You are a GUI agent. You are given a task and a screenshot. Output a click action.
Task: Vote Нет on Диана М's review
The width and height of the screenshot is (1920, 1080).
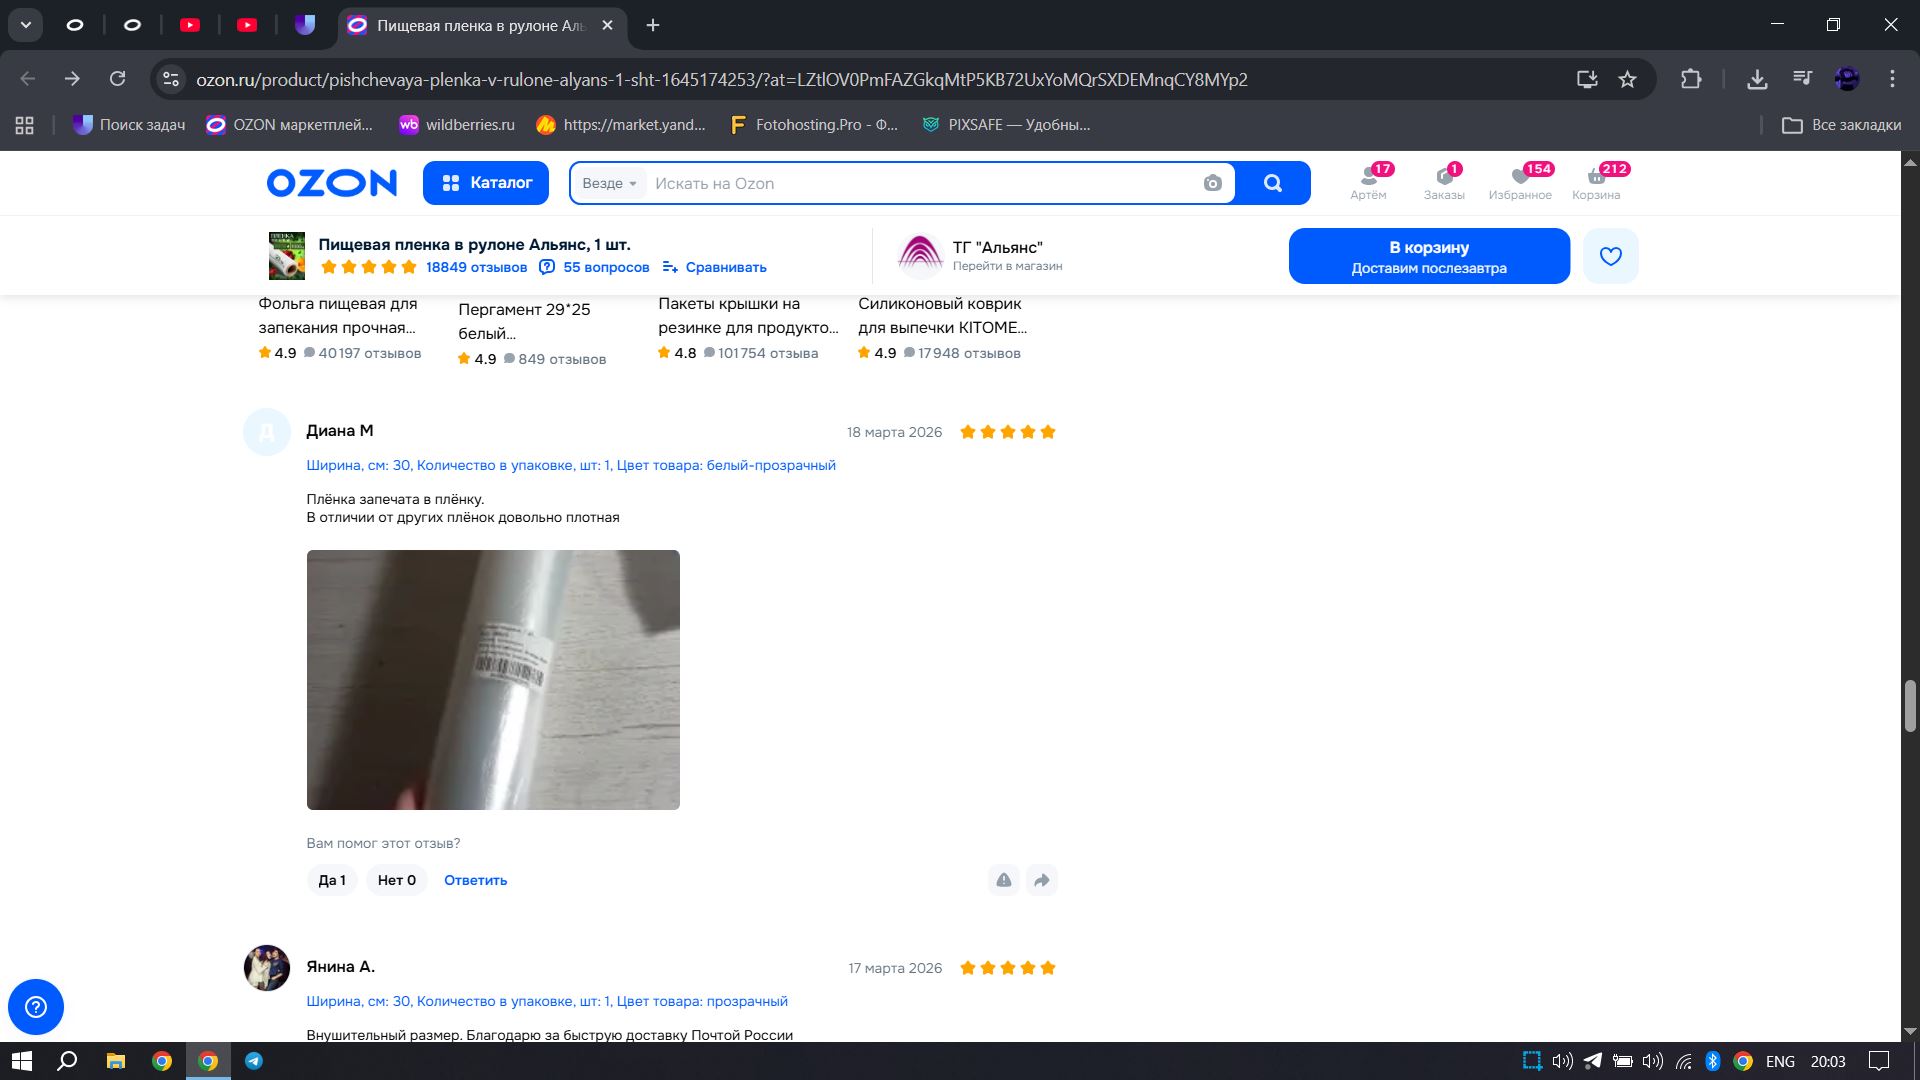coord(396,880)
